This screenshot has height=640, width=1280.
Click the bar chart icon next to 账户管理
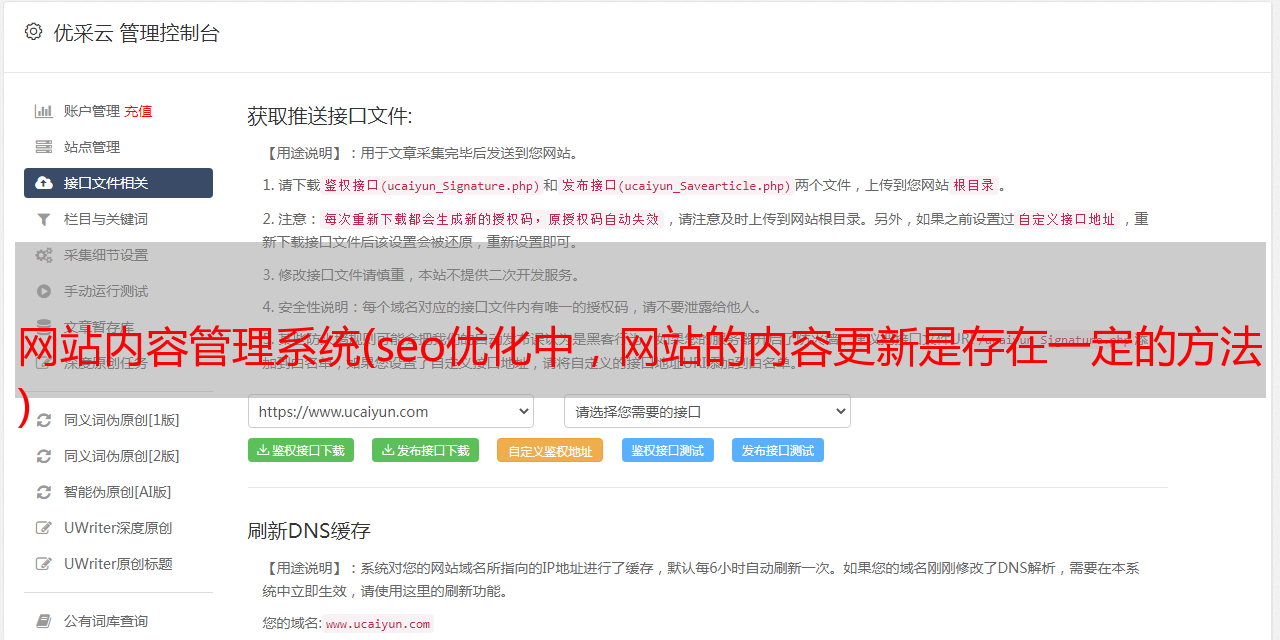(x=44, y=111)
